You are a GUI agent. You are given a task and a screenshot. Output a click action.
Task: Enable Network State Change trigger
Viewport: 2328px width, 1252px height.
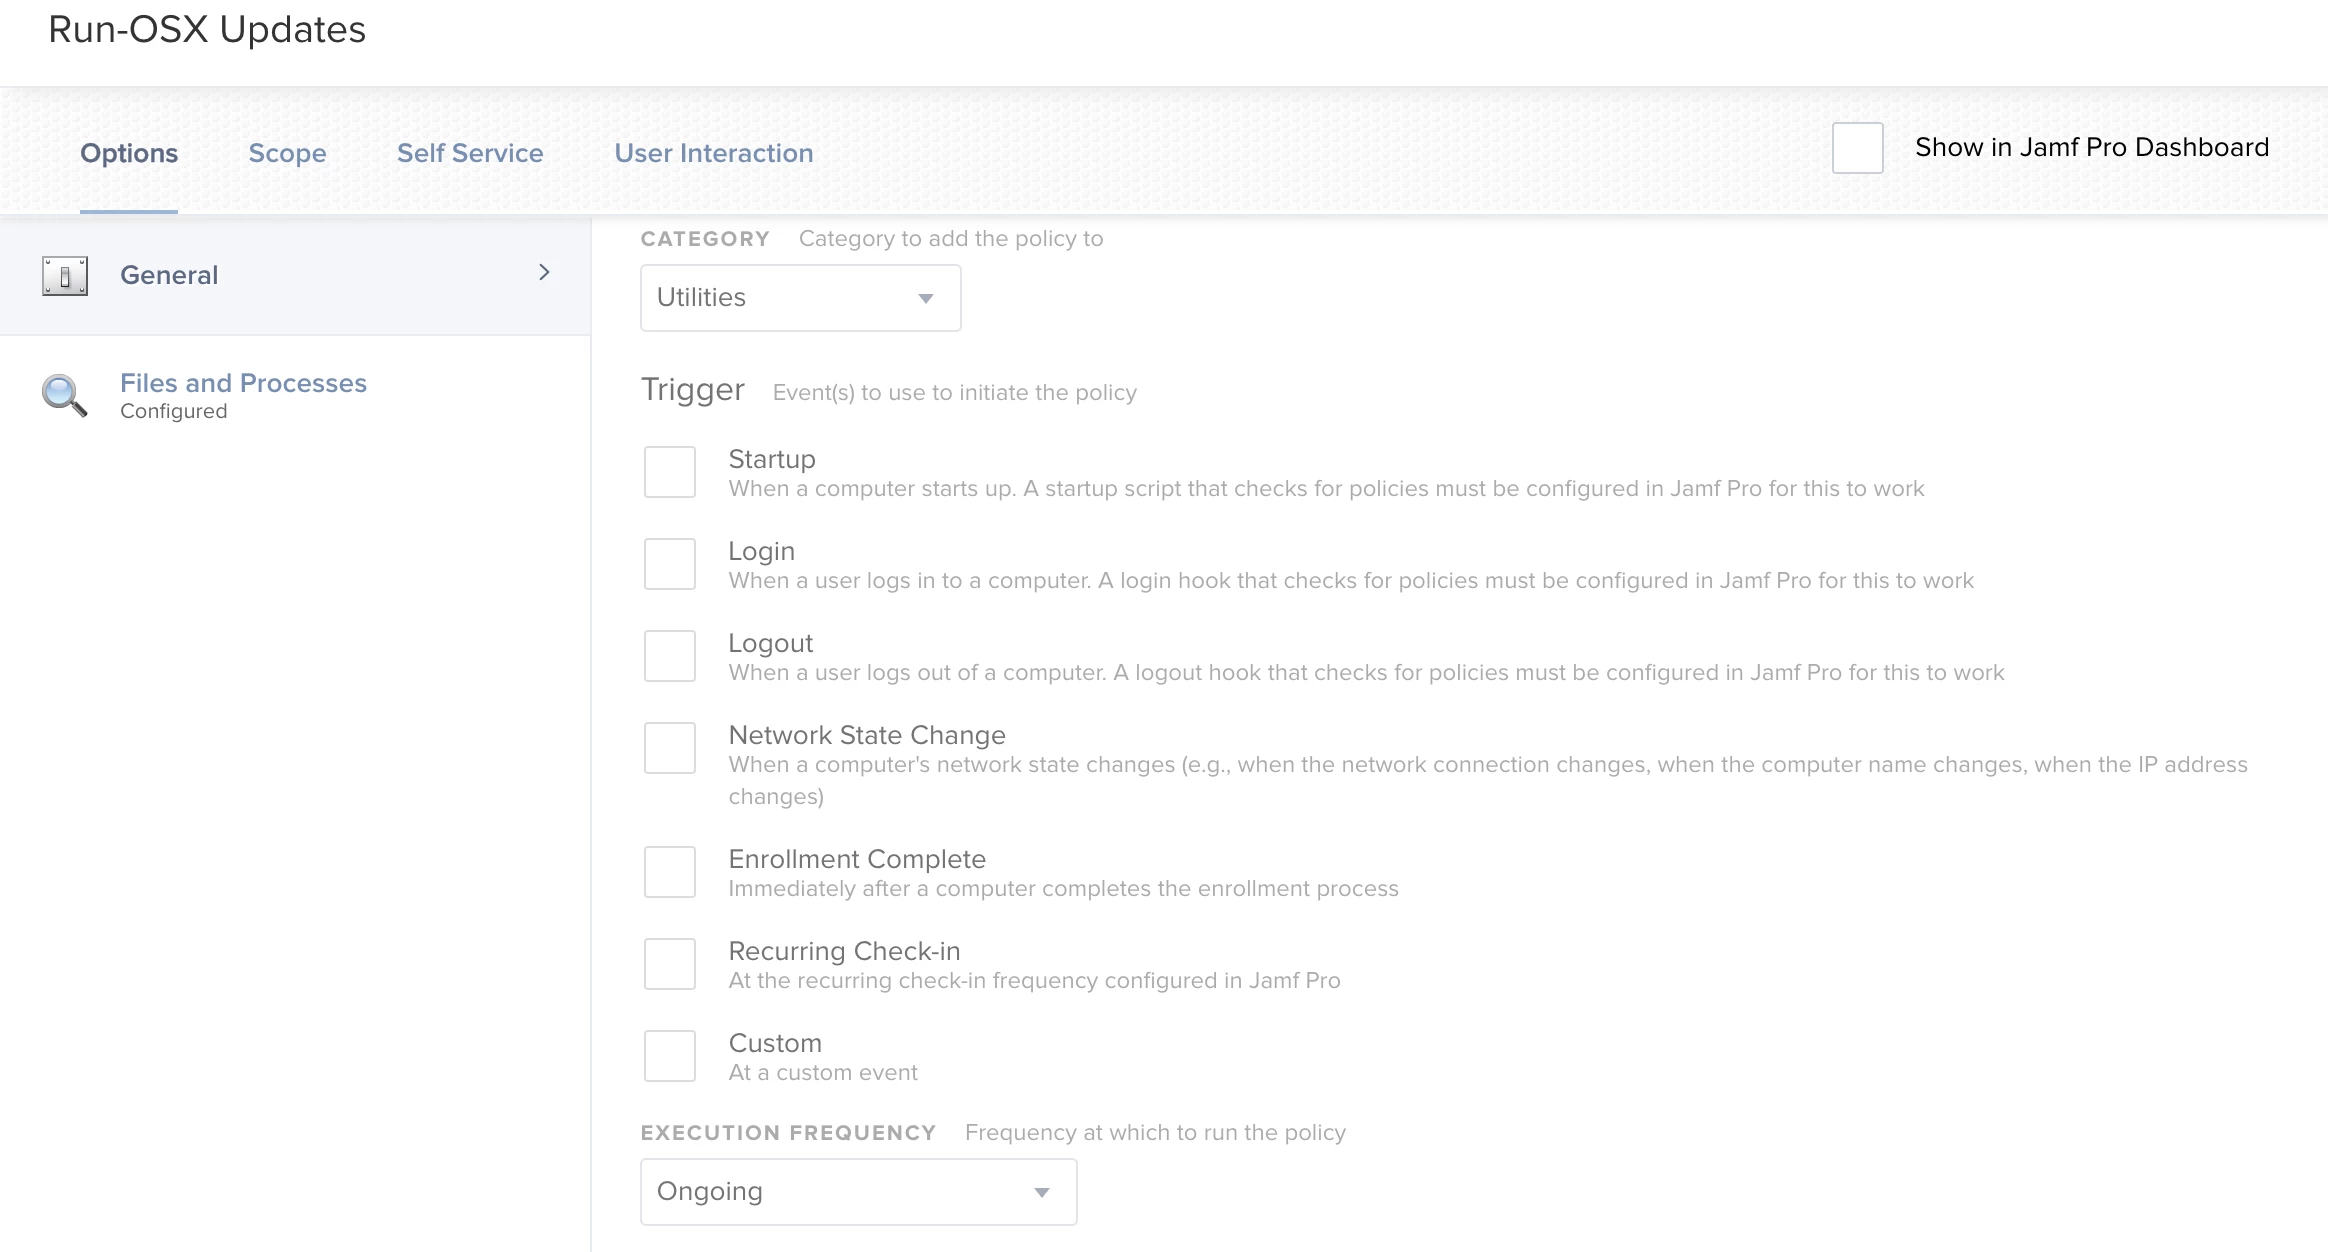point(670,748)
